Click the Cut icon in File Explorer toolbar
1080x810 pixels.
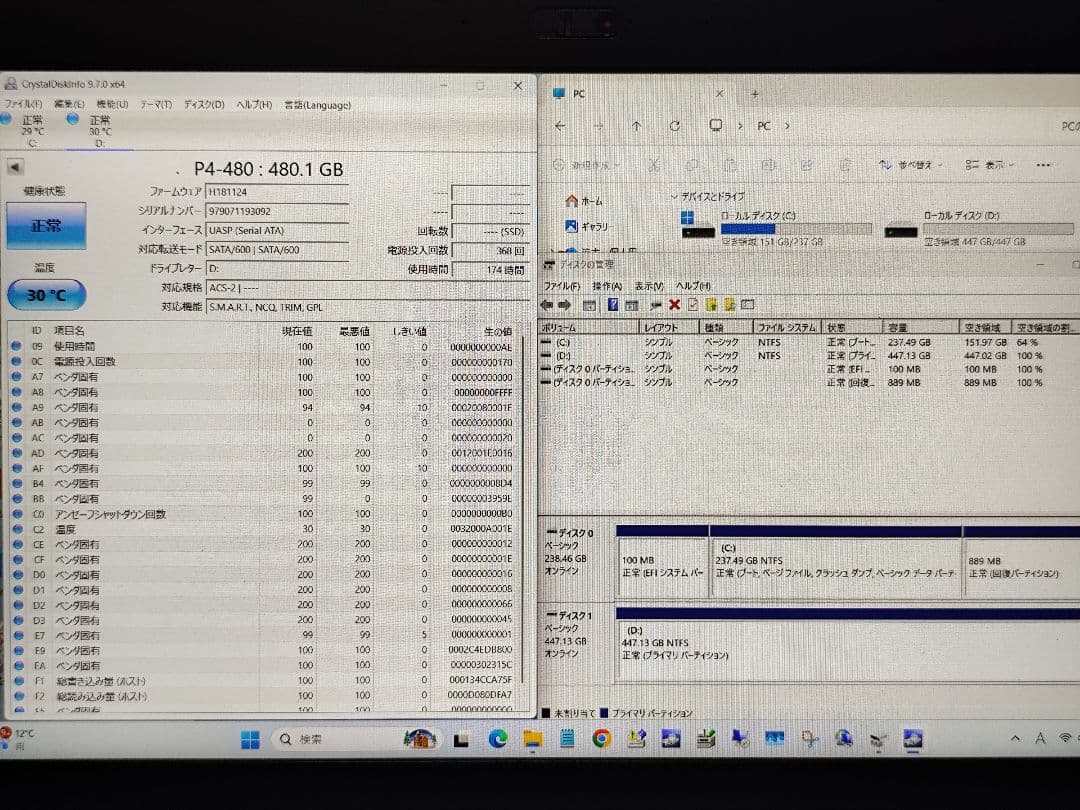click(656, 165)
